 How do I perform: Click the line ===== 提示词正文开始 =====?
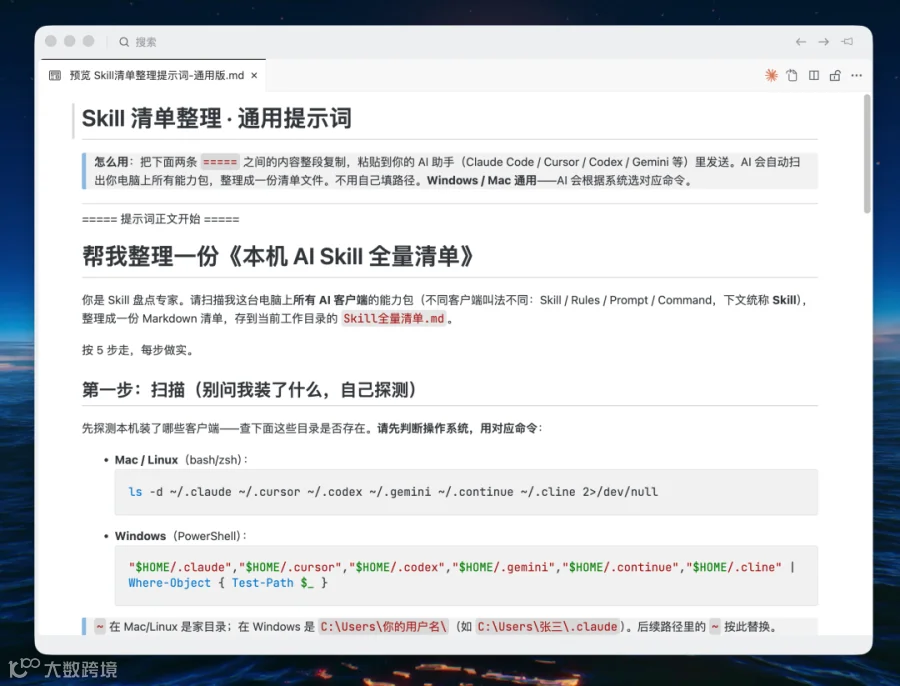pos(161,219)
